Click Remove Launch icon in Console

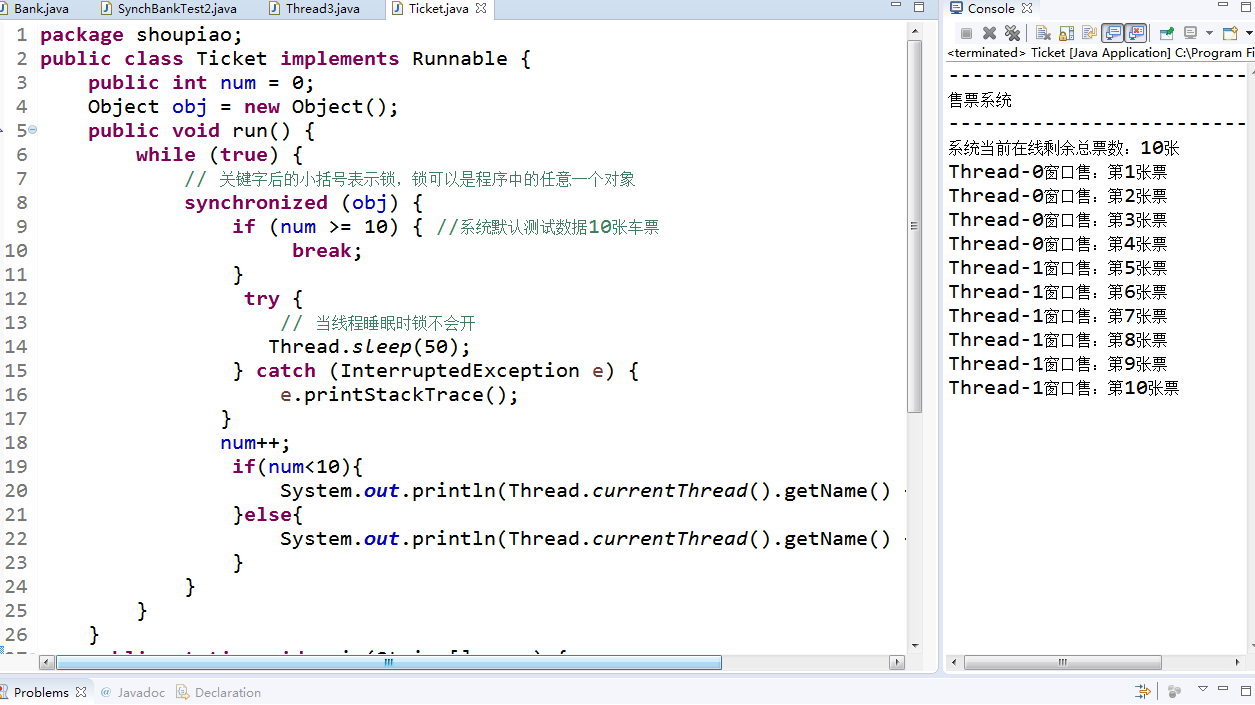989,33
